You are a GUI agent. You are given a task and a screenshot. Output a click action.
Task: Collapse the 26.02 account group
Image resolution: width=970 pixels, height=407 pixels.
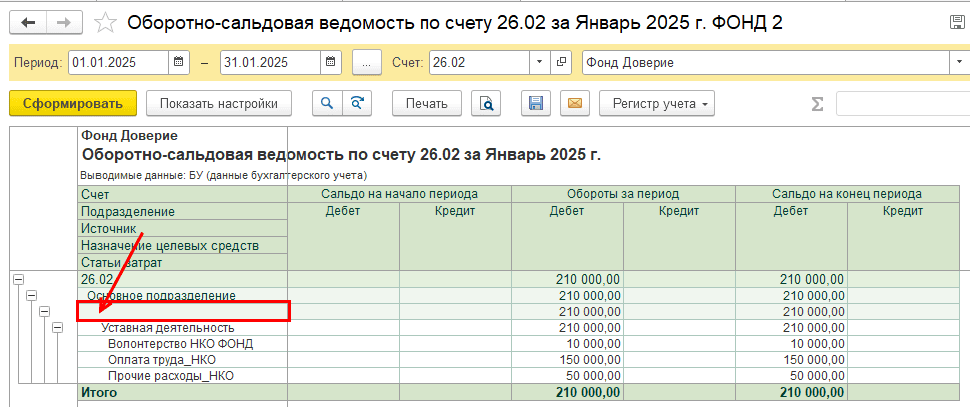pyautogui.click(x=17, y=280)
